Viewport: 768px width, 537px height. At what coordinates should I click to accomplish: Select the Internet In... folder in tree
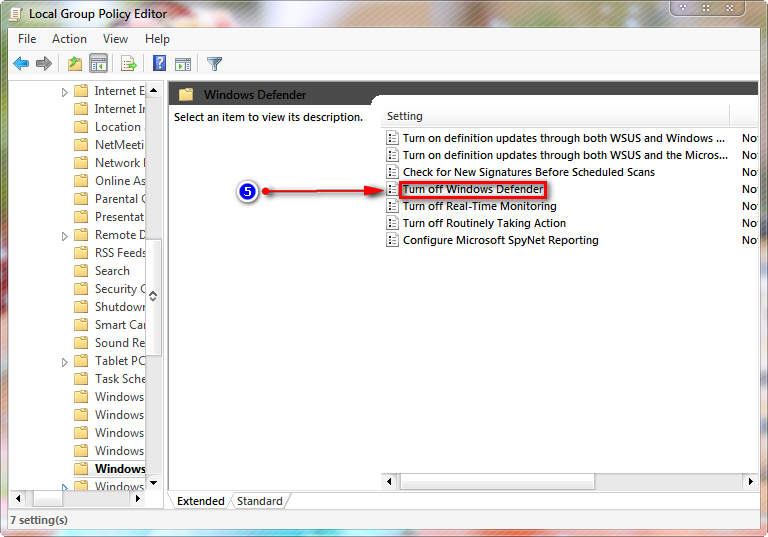pos(120,109)
